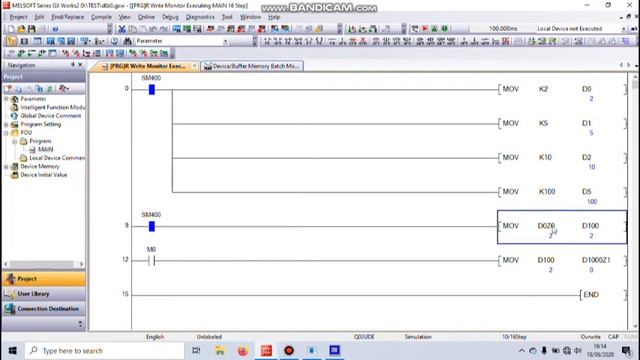The width and height of the screenshot is (640, 360).
Task: Switch to Device/Buffer Memory Batch Monitor tab
Action: click(x=252, y=66)
